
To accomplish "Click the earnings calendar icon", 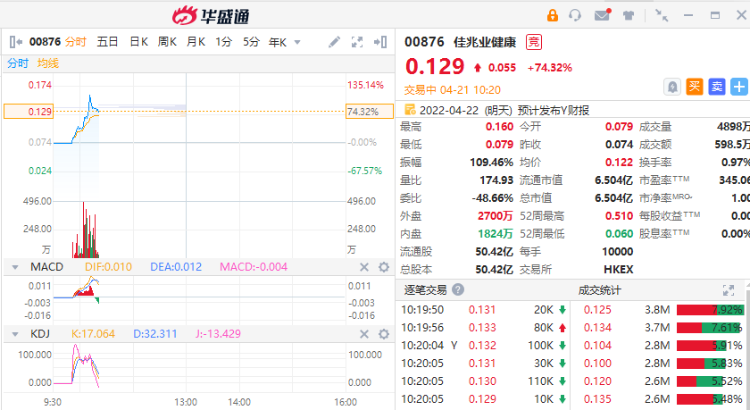I will [410, 110].
